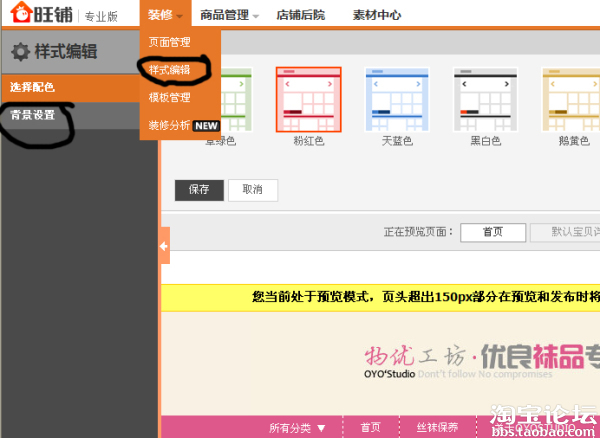
Task: Select the 粉红色 color scheme
Action: [308, 99]
